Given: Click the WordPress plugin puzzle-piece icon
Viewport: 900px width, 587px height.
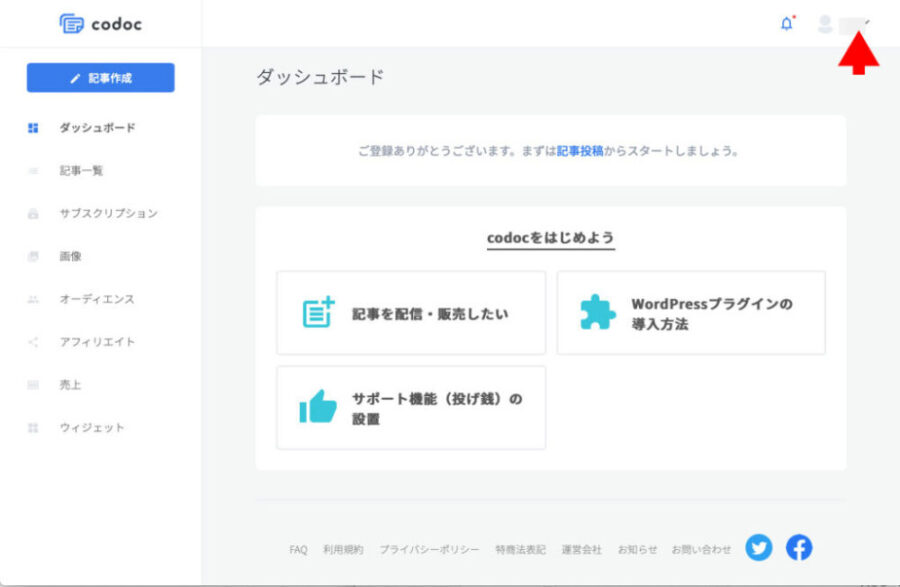Looking at the screenshot, I should tap(598, 313).
